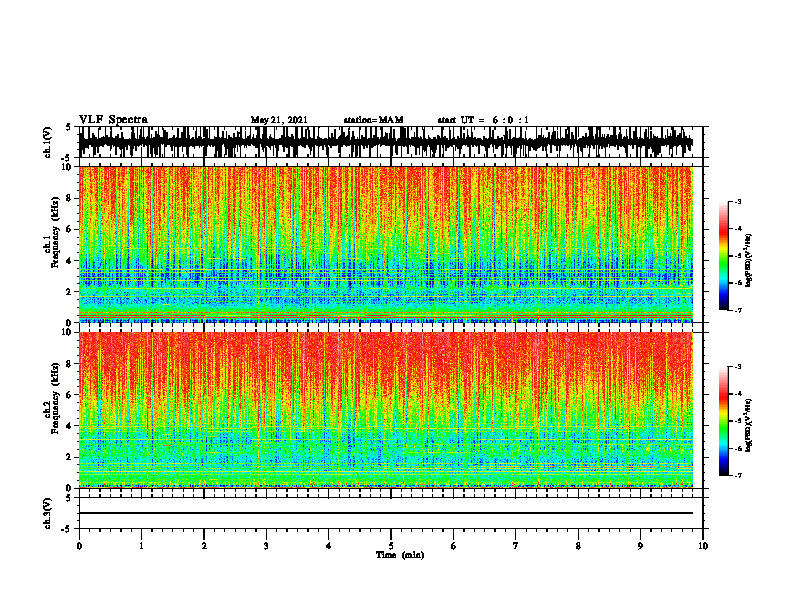Click inside the ch.2 spectrogram panel
The image size is (792, 612).
[385, 410]
